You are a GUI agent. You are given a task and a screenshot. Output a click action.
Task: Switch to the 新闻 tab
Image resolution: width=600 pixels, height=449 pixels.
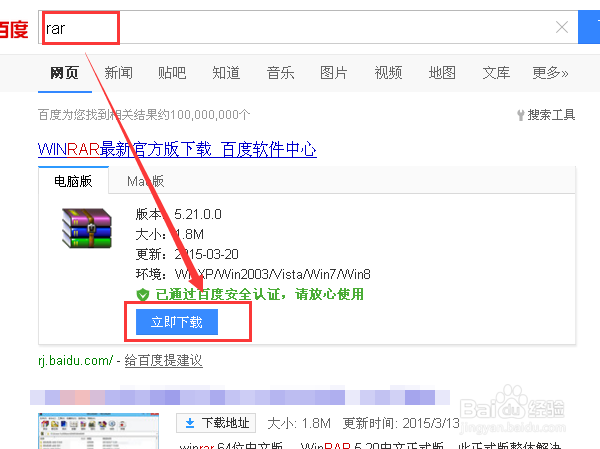coord(119,73)
